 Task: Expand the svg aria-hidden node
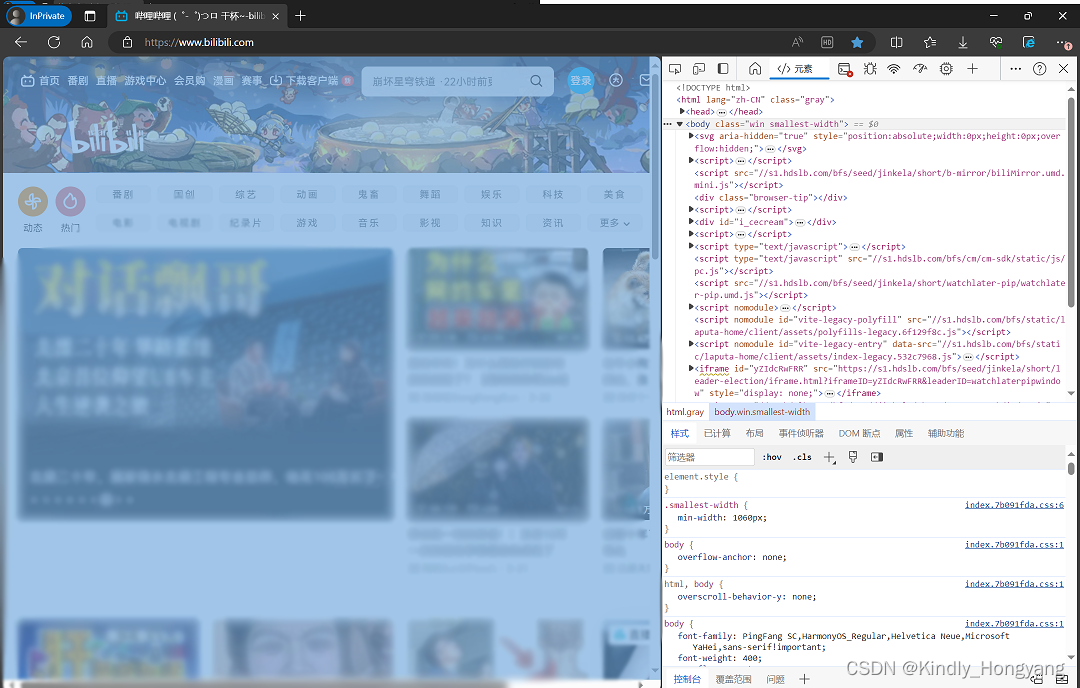point(691,136)
